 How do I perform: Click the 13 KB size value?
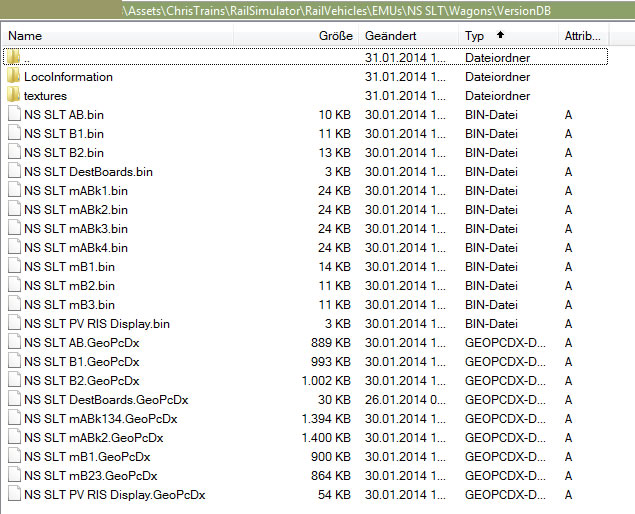coord(335,153)
